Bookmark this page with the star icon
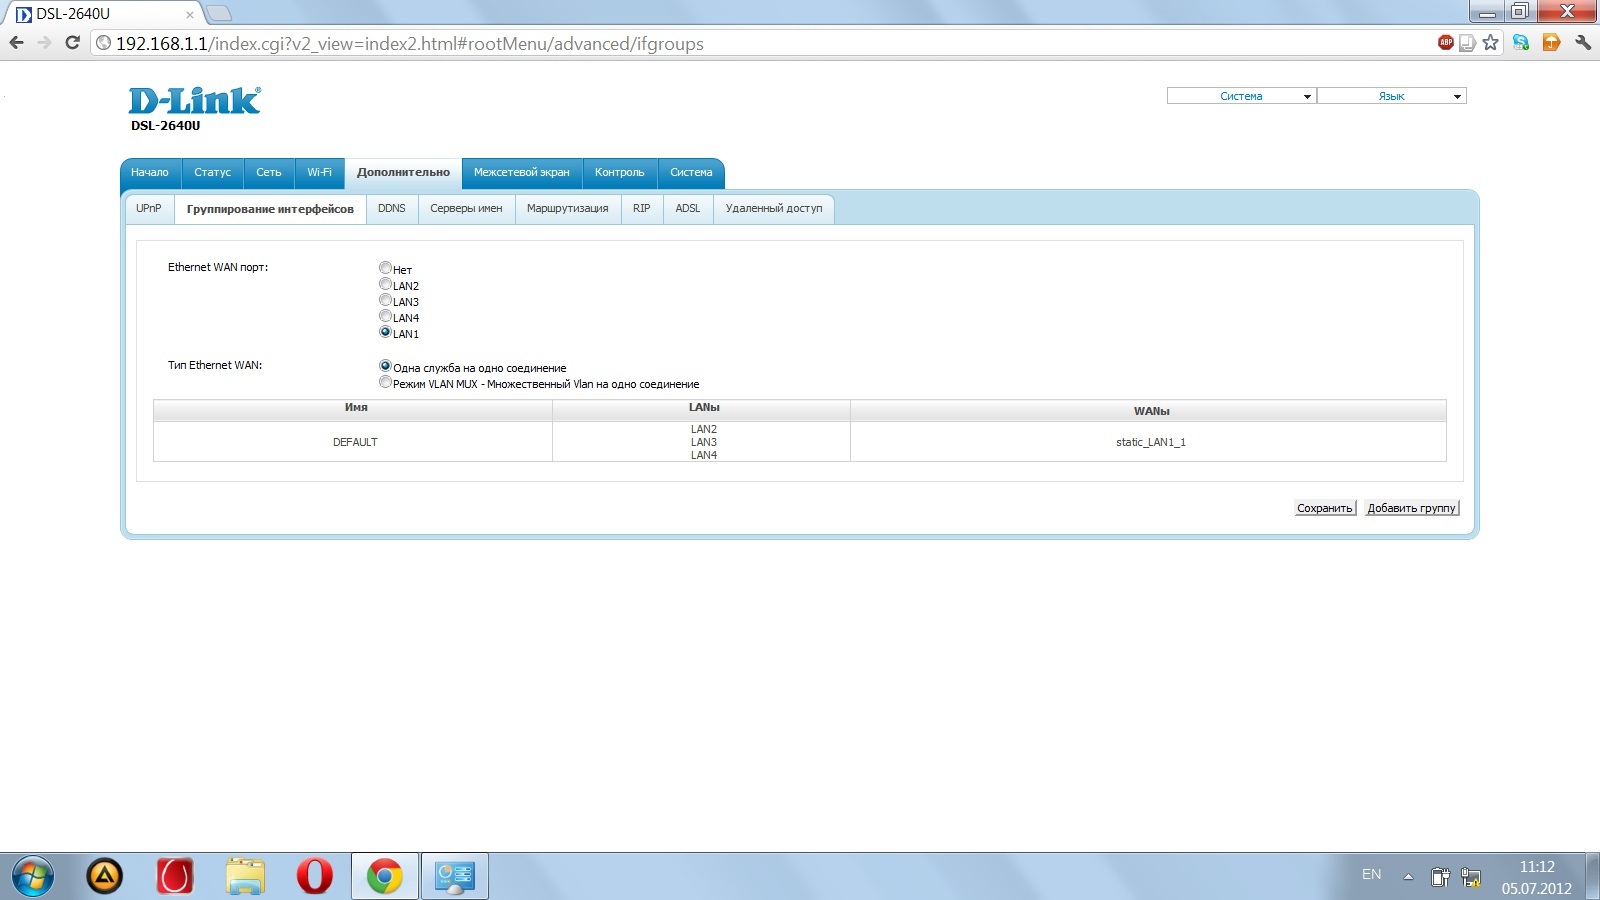Image resolution: width=1600 pixels, height=900 pixels. pyautogui.click(x=1490, y=42)
